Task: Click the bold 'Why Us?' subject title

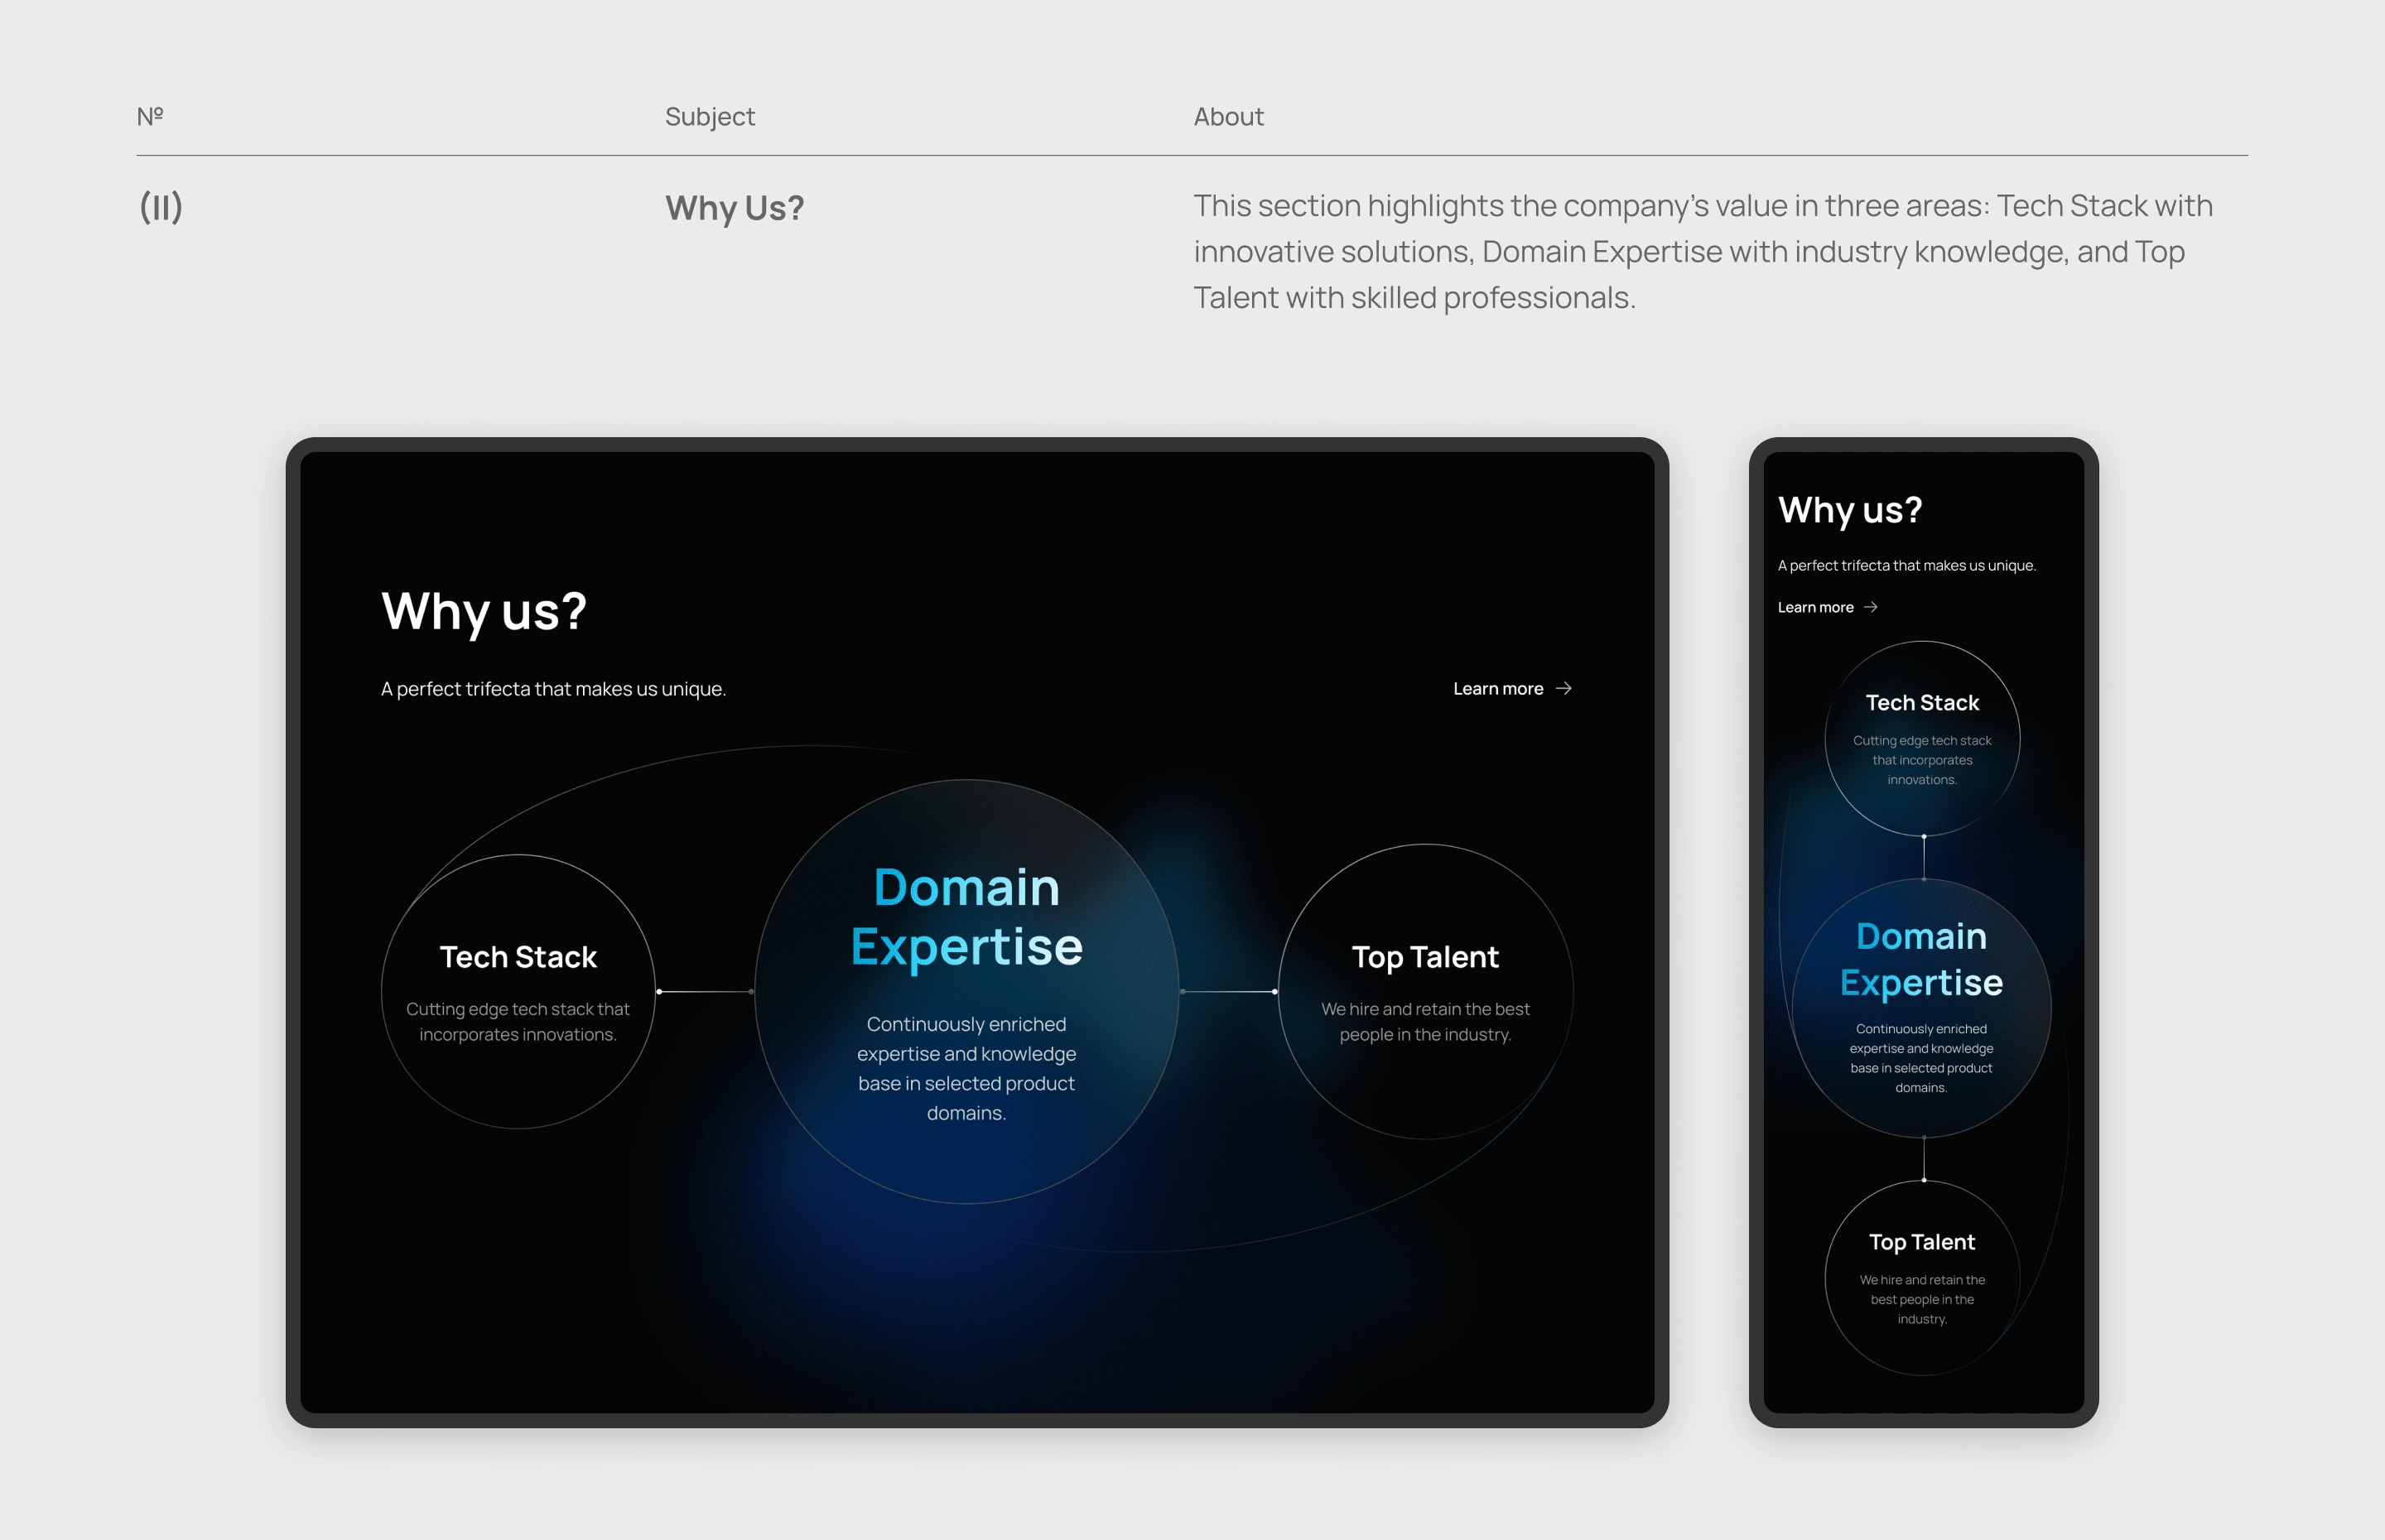Action: click(x=734, y=208)
